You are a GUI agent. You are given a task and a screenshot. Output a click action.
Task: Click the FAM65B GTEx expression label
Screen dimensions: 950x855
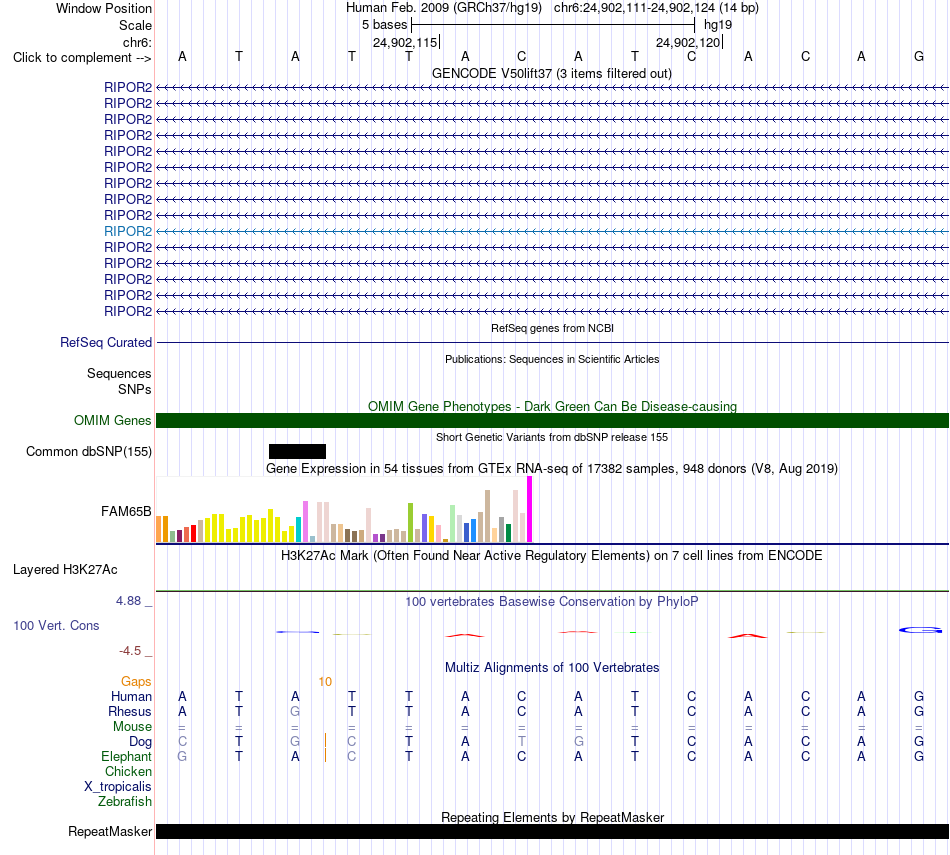point(126,511)
